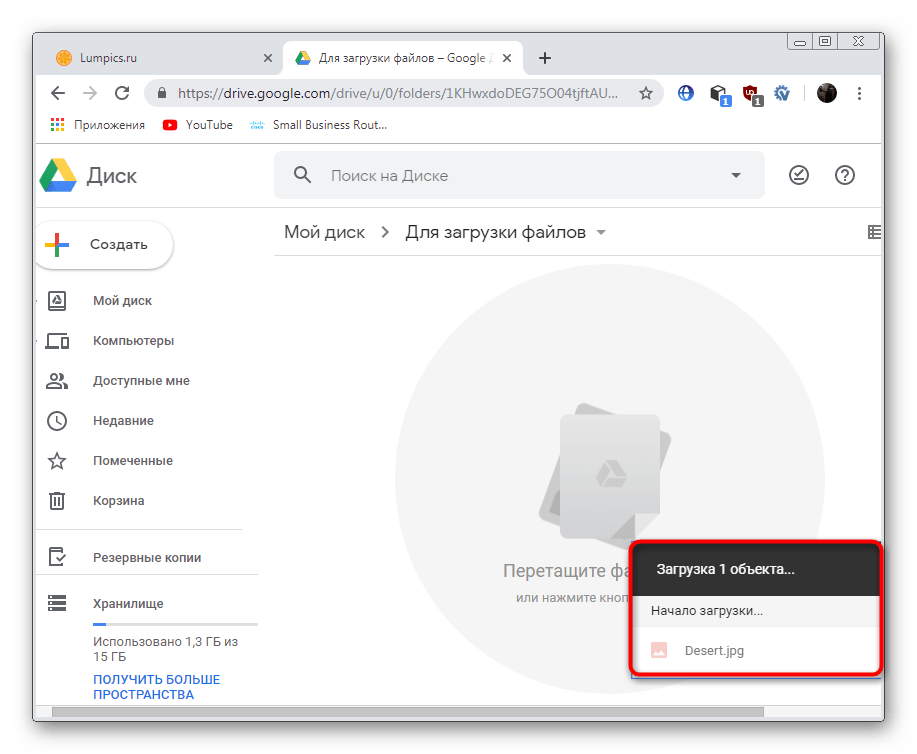Open Компьютеры in sidebar
The image size is (917, 754).
click(x=133, y=340)
